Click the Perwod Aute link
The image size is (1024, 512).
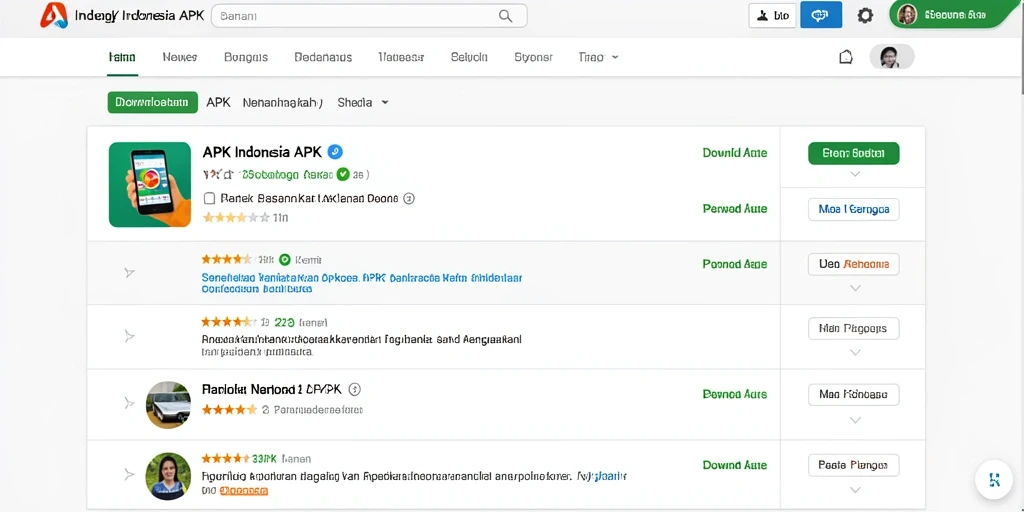pos(735,209)
